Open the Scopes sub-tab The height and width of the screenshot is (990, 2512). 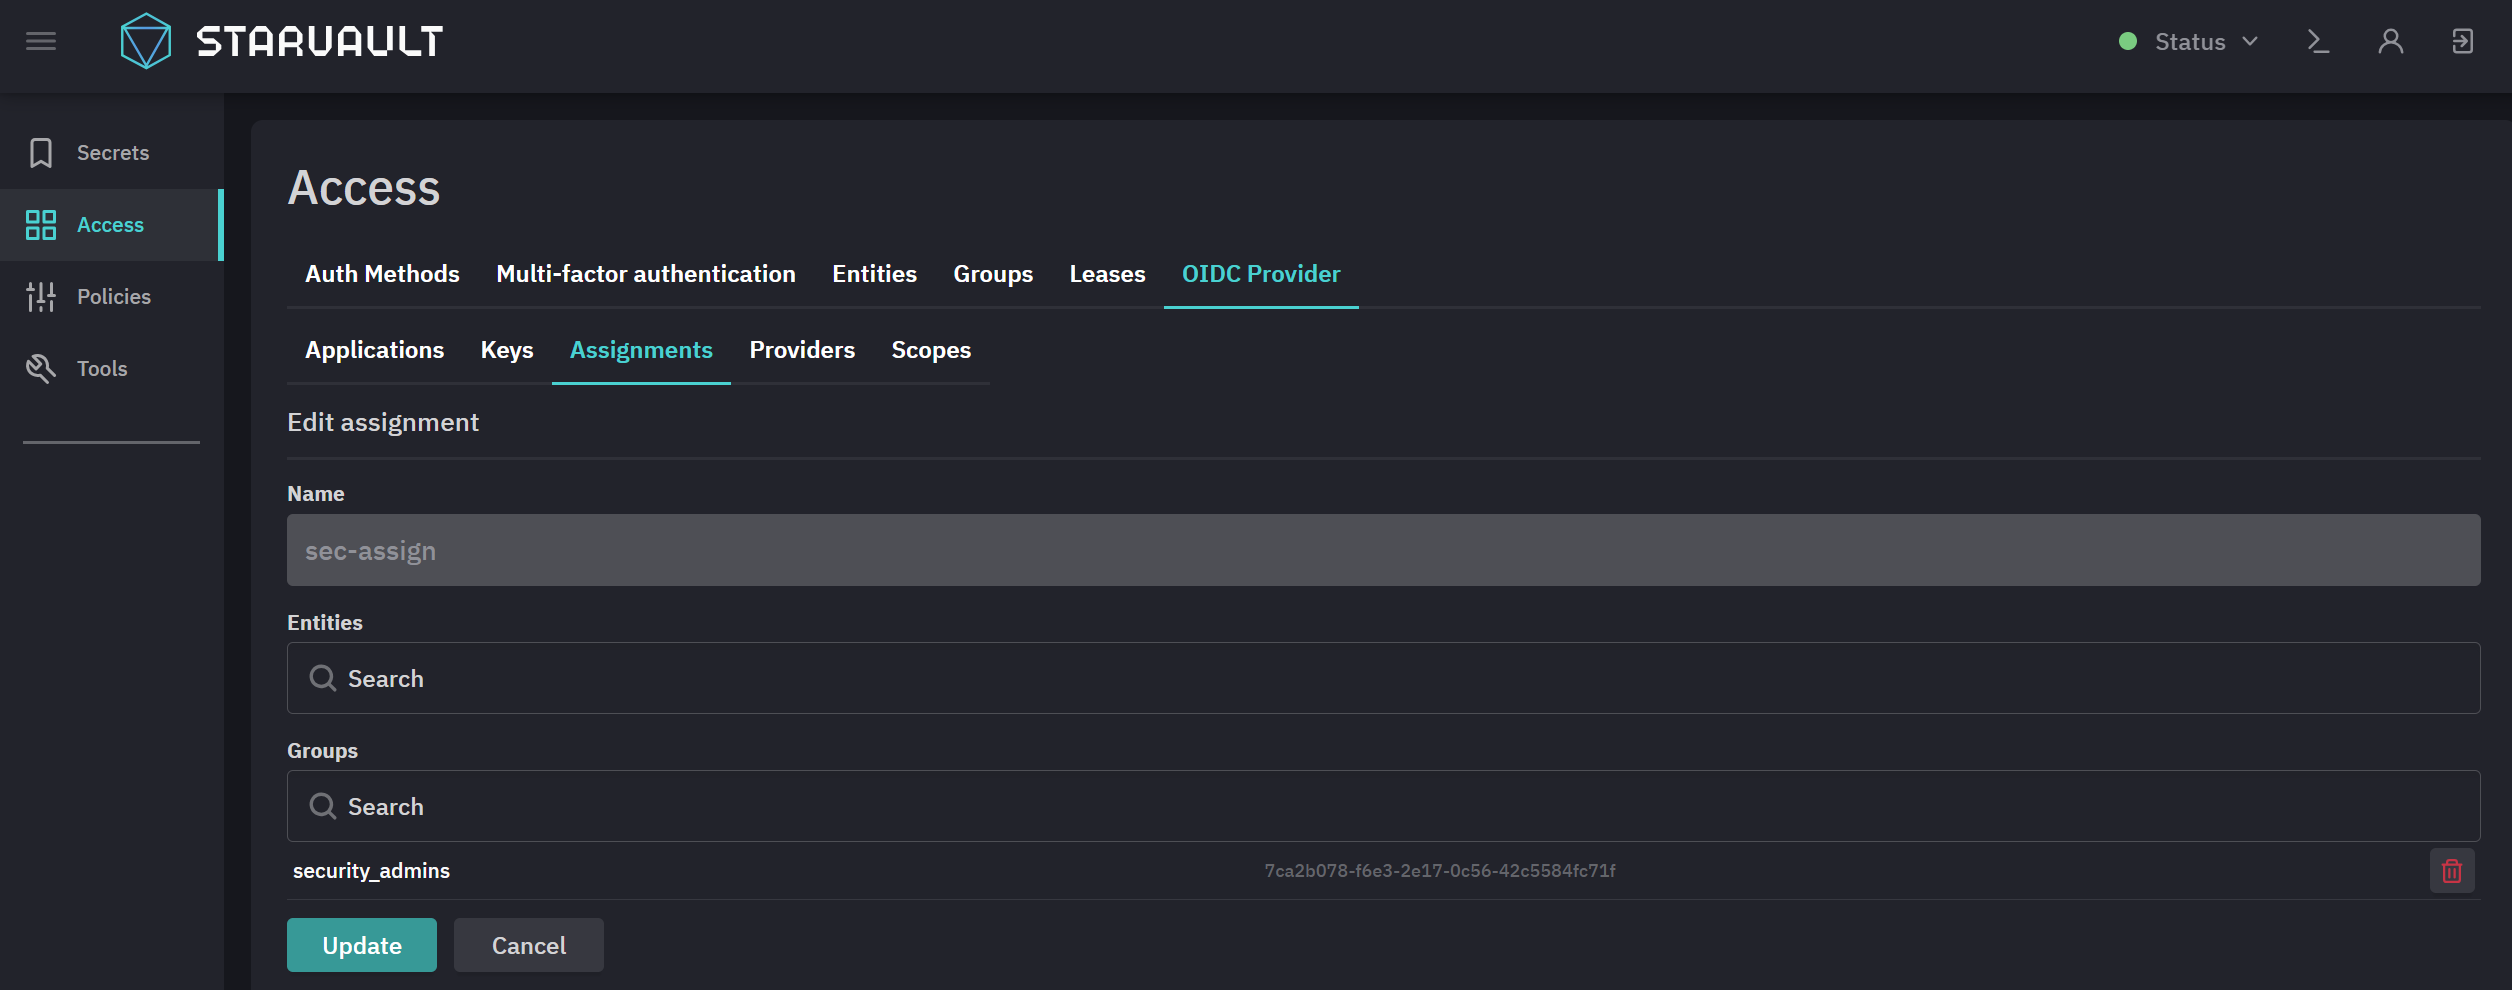click(x=931, y=350)
